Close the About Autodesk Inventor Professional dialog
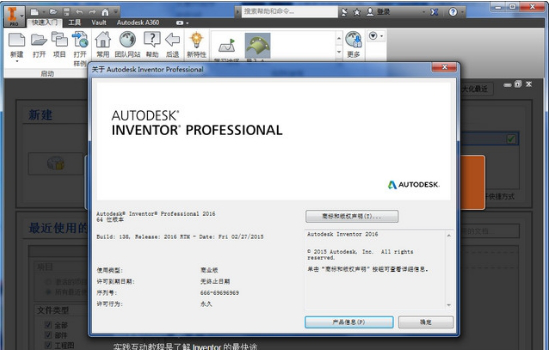The height and width of the screenshot is (364, 549). point(444,67)
